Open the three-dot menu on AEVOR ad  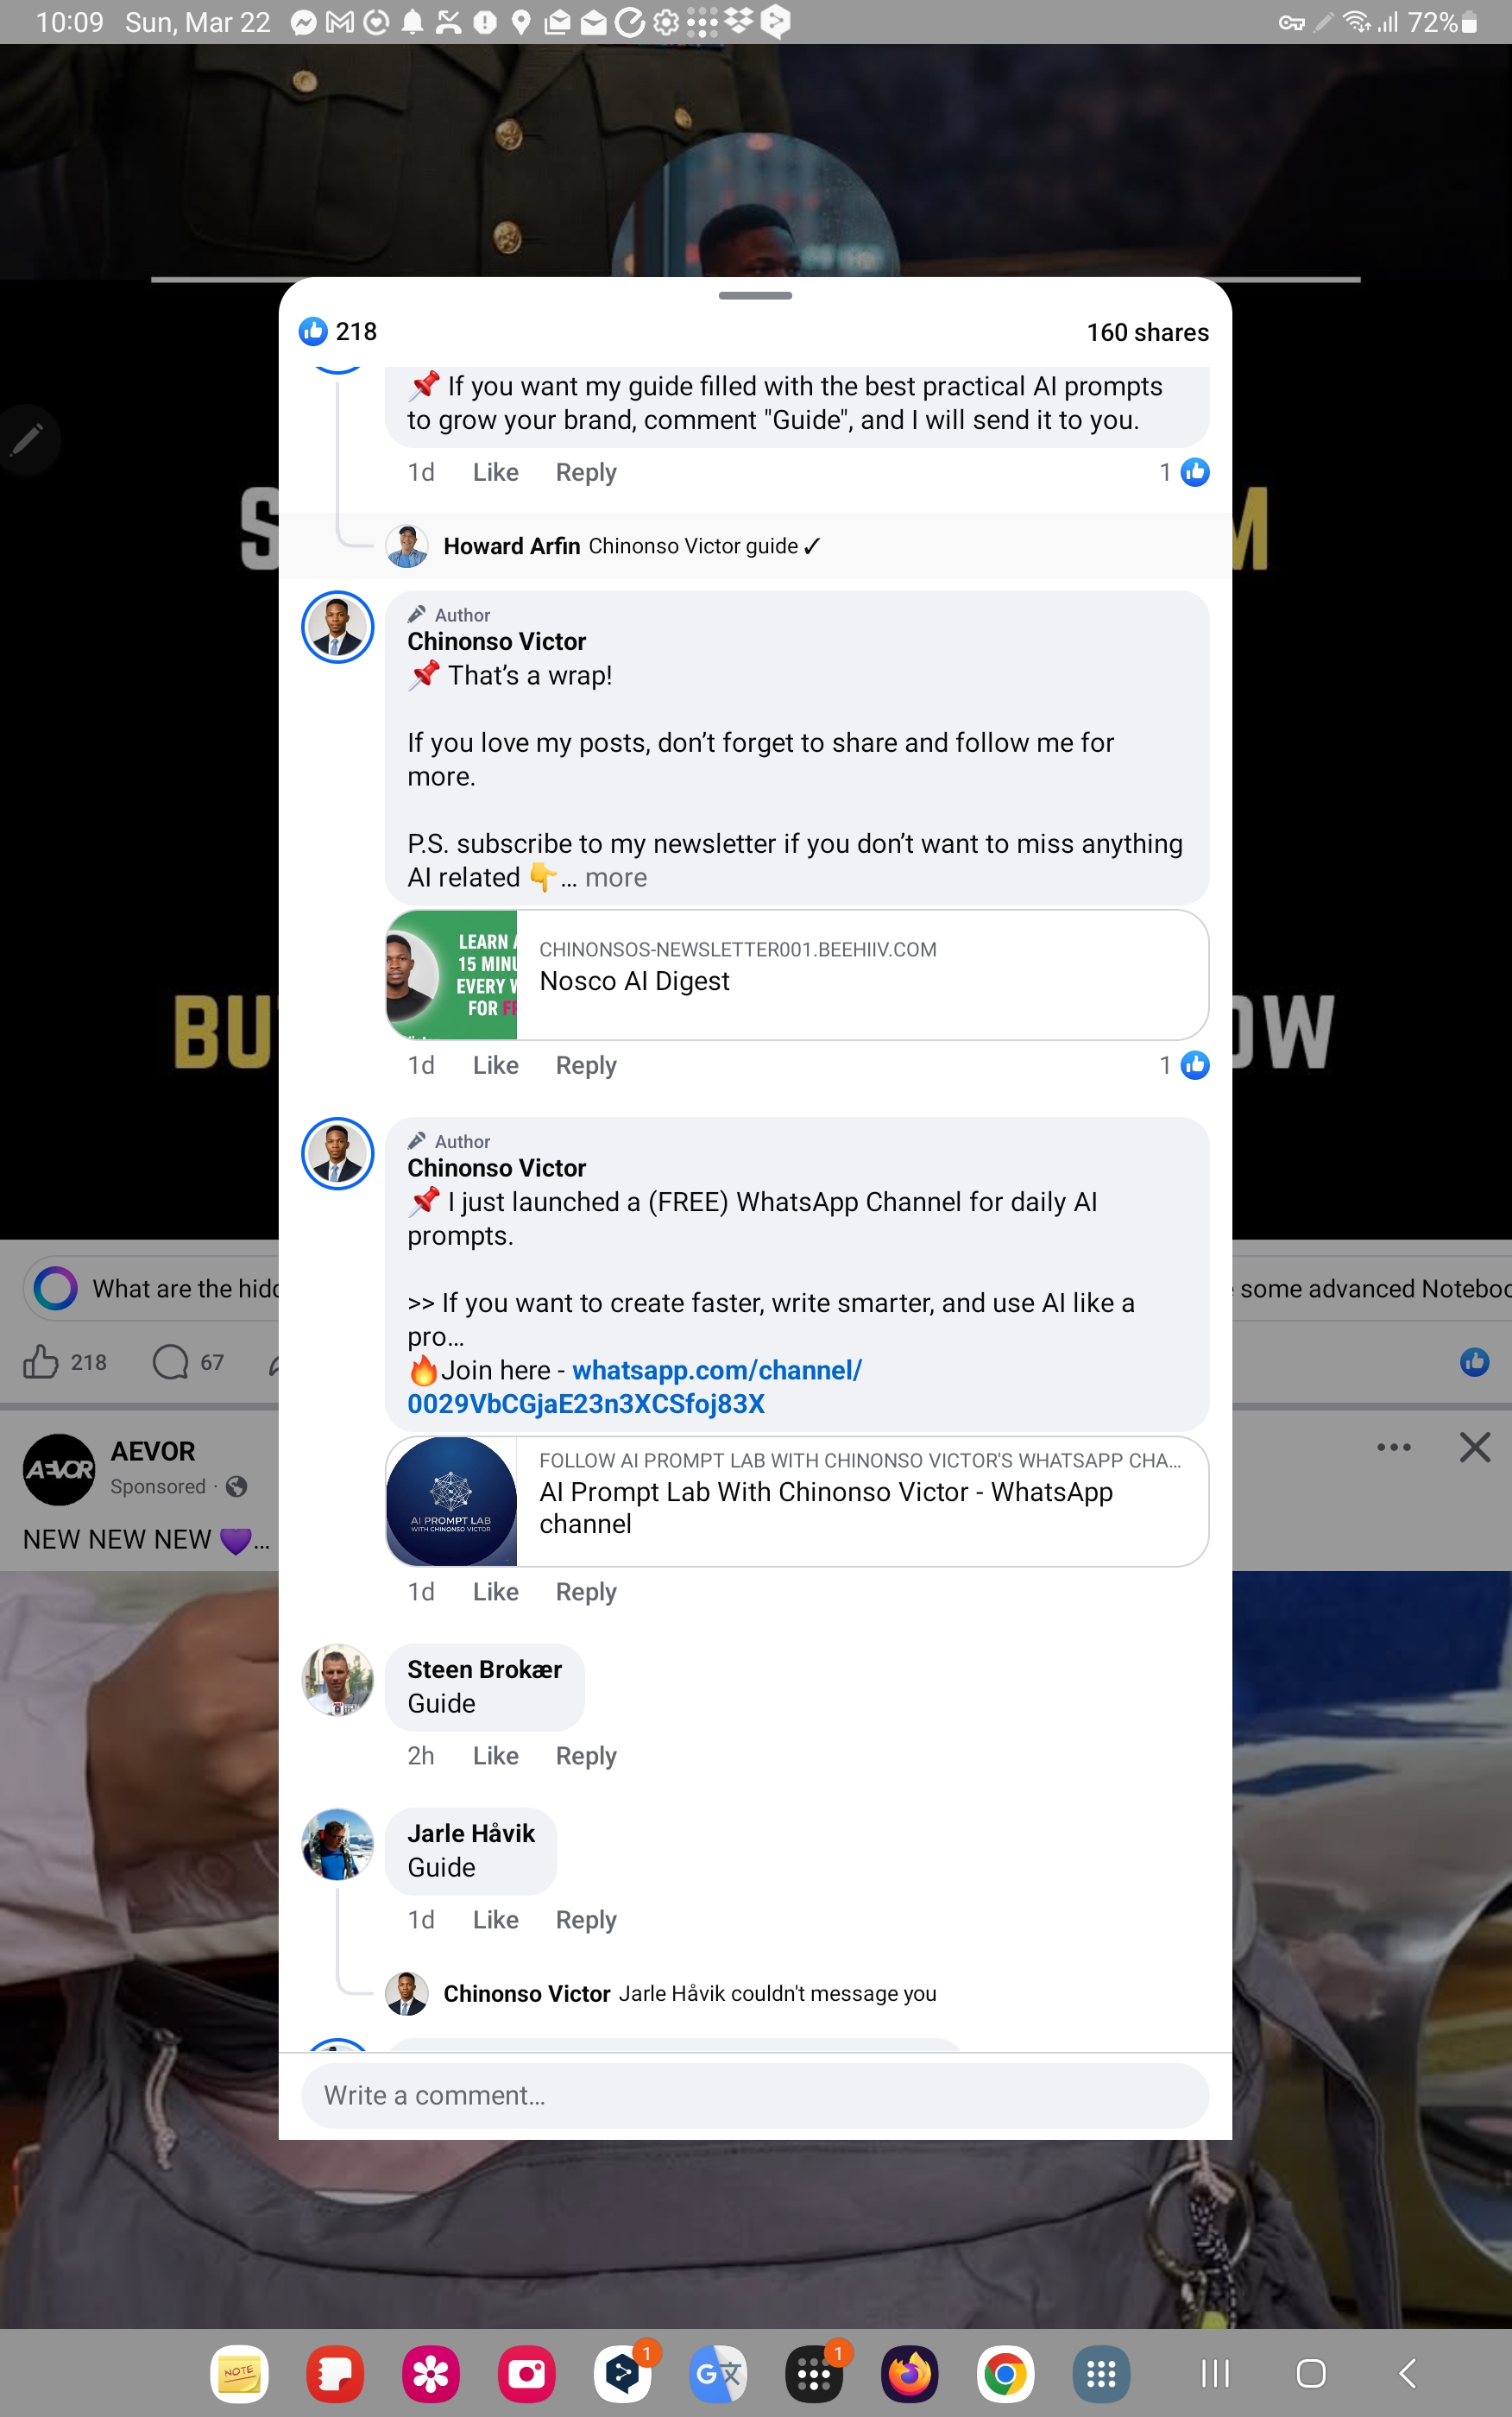tap(1393, 1447)
